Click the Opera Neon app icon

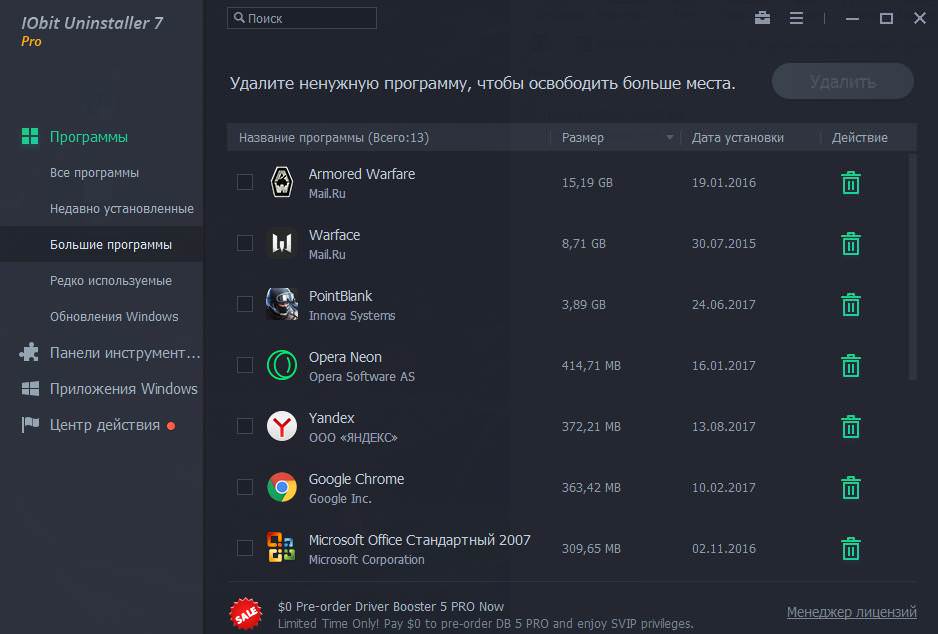[x=282, y=365]
